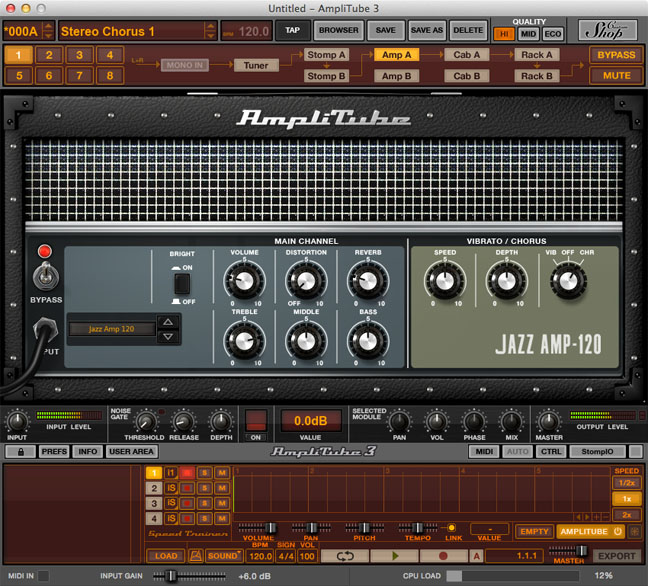
Task: Open the StompIO selector
Action: click(x=598, y=452)
